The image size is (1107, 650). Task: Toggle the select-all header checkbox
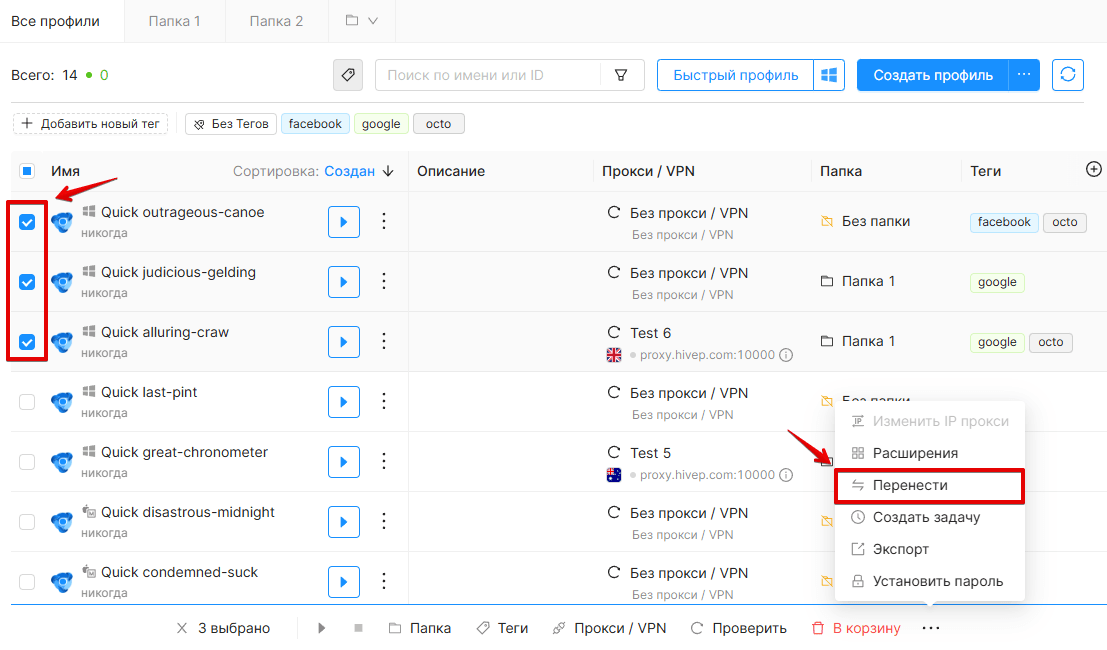27,171
